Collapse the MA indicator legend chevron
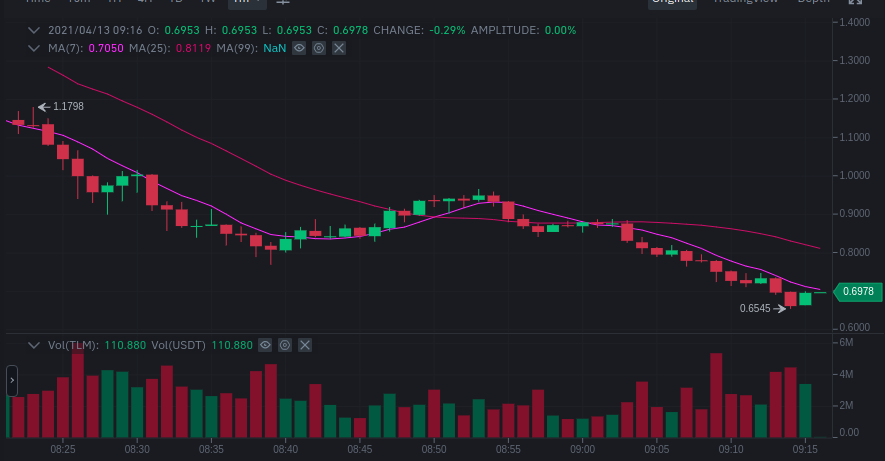 click(x=34, y=49)
